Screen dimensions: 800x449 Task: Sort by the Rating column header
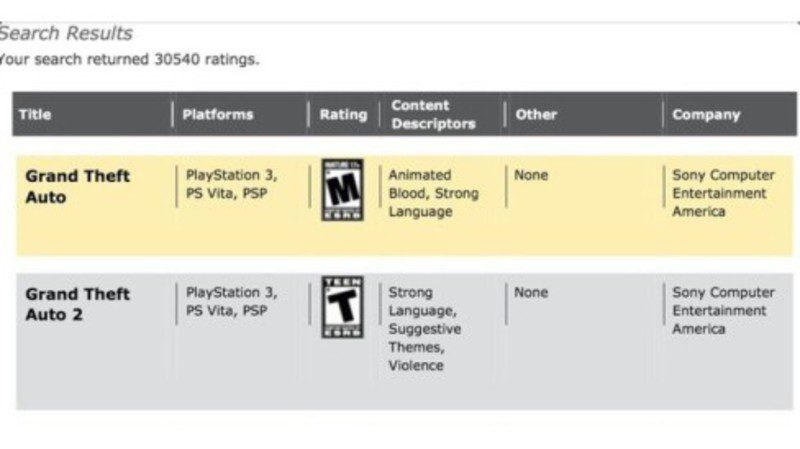(343, 114)
